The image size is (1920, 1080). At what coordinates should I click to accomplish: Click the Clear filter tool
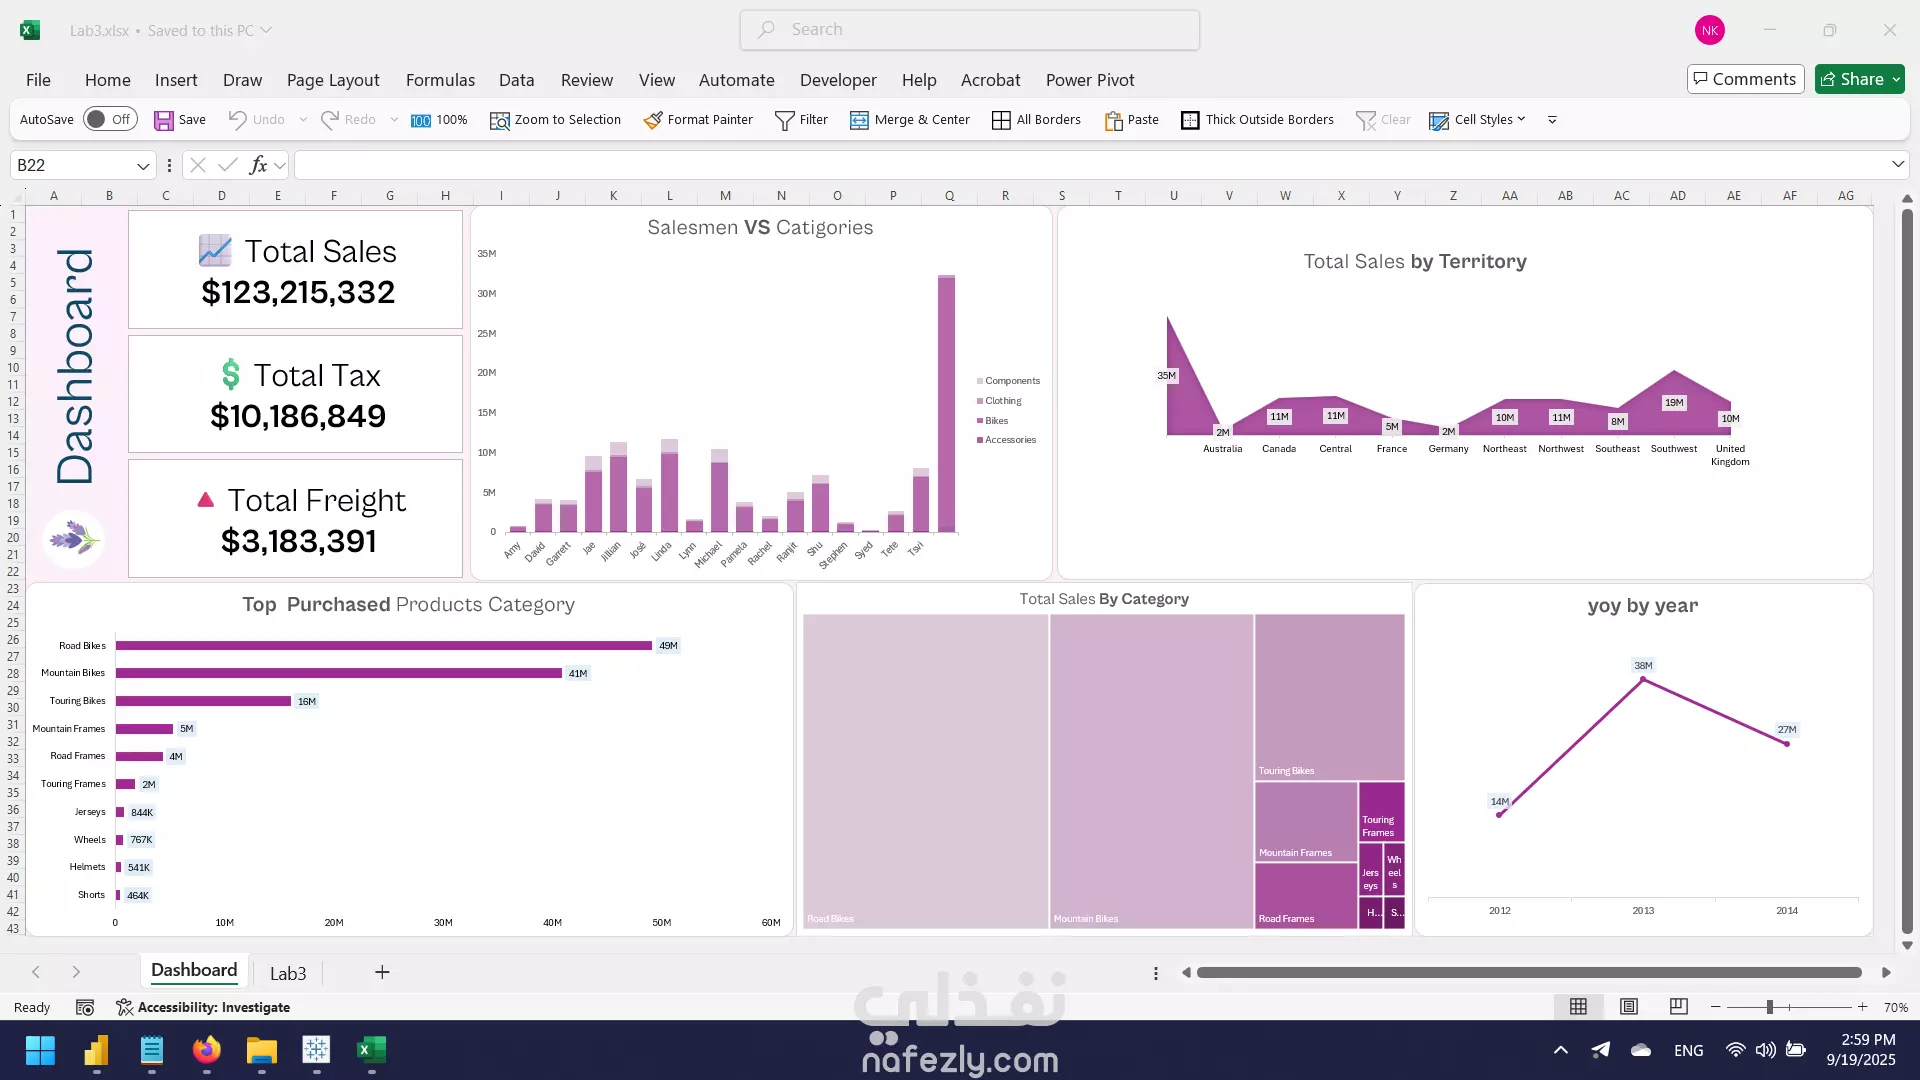pyautogui.click(x=1383, y=120)
